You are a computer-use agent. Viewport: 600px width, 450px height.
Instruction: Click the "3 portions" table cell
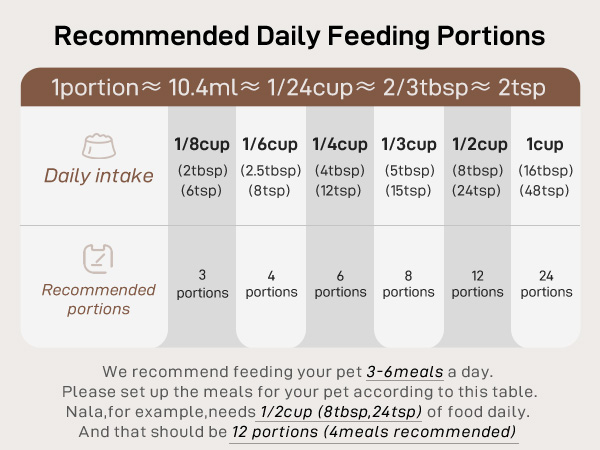coord(202,283)
